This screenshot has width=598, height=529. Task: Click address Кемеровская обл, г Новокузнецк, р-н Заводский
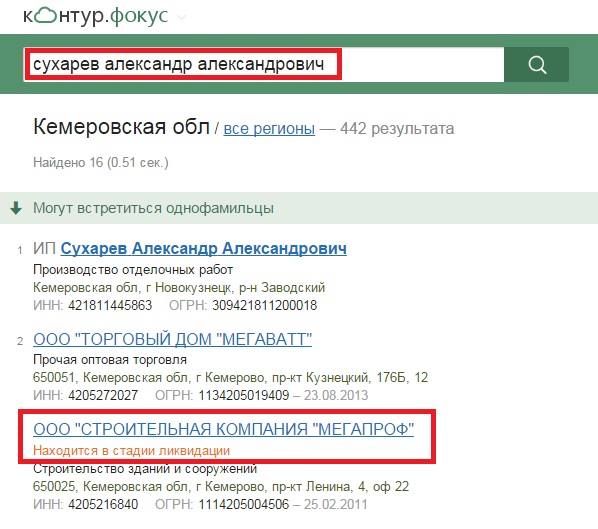coord(179,287)
